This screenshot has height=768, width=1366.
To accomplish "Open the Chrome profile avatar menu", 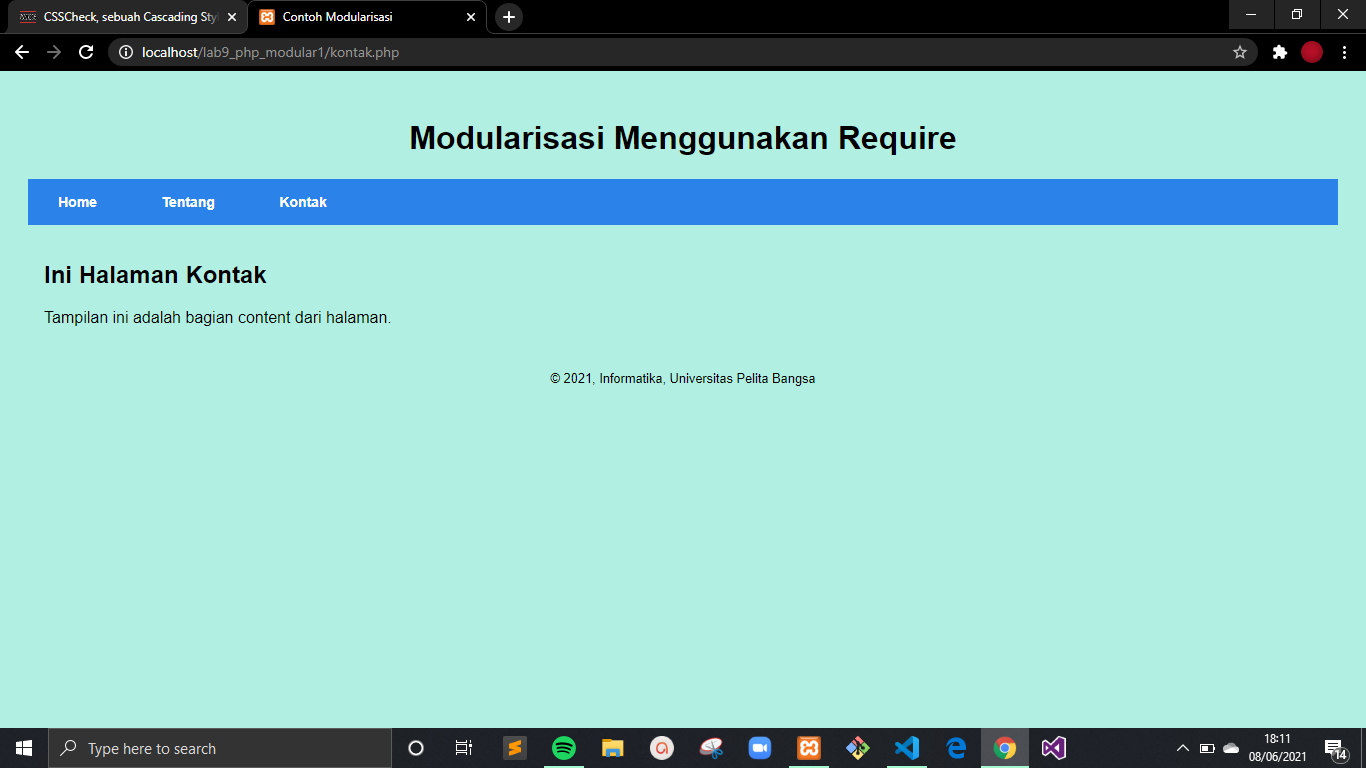I will [1310, 52].
